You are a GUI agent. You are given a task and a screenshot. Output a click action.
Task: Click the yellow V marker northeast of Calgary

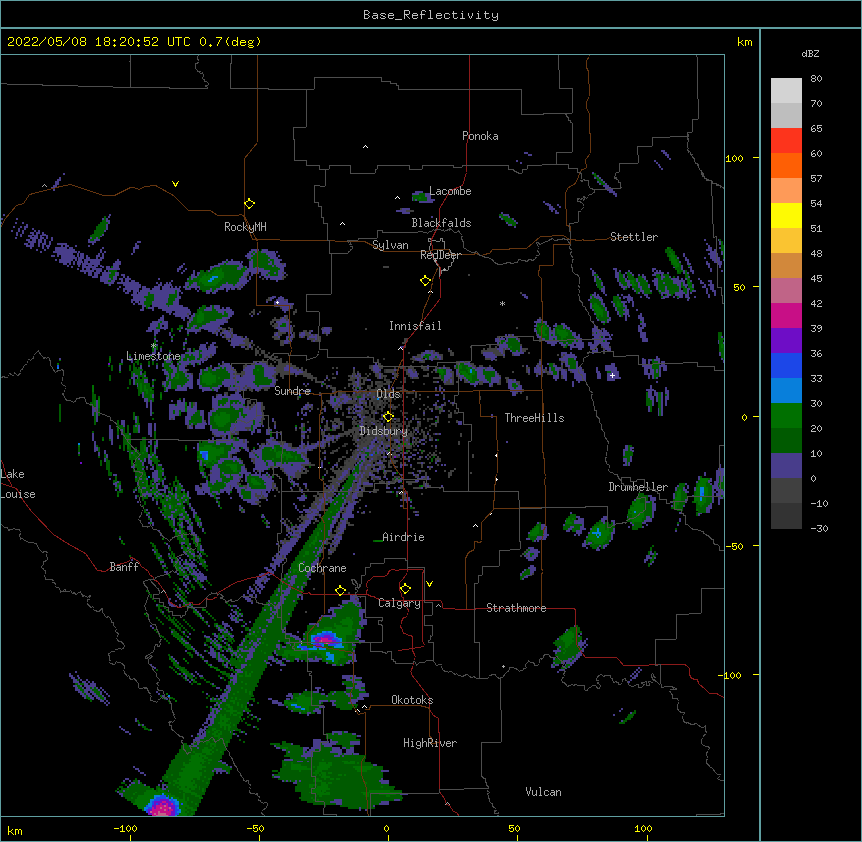[x=429, y=584]
